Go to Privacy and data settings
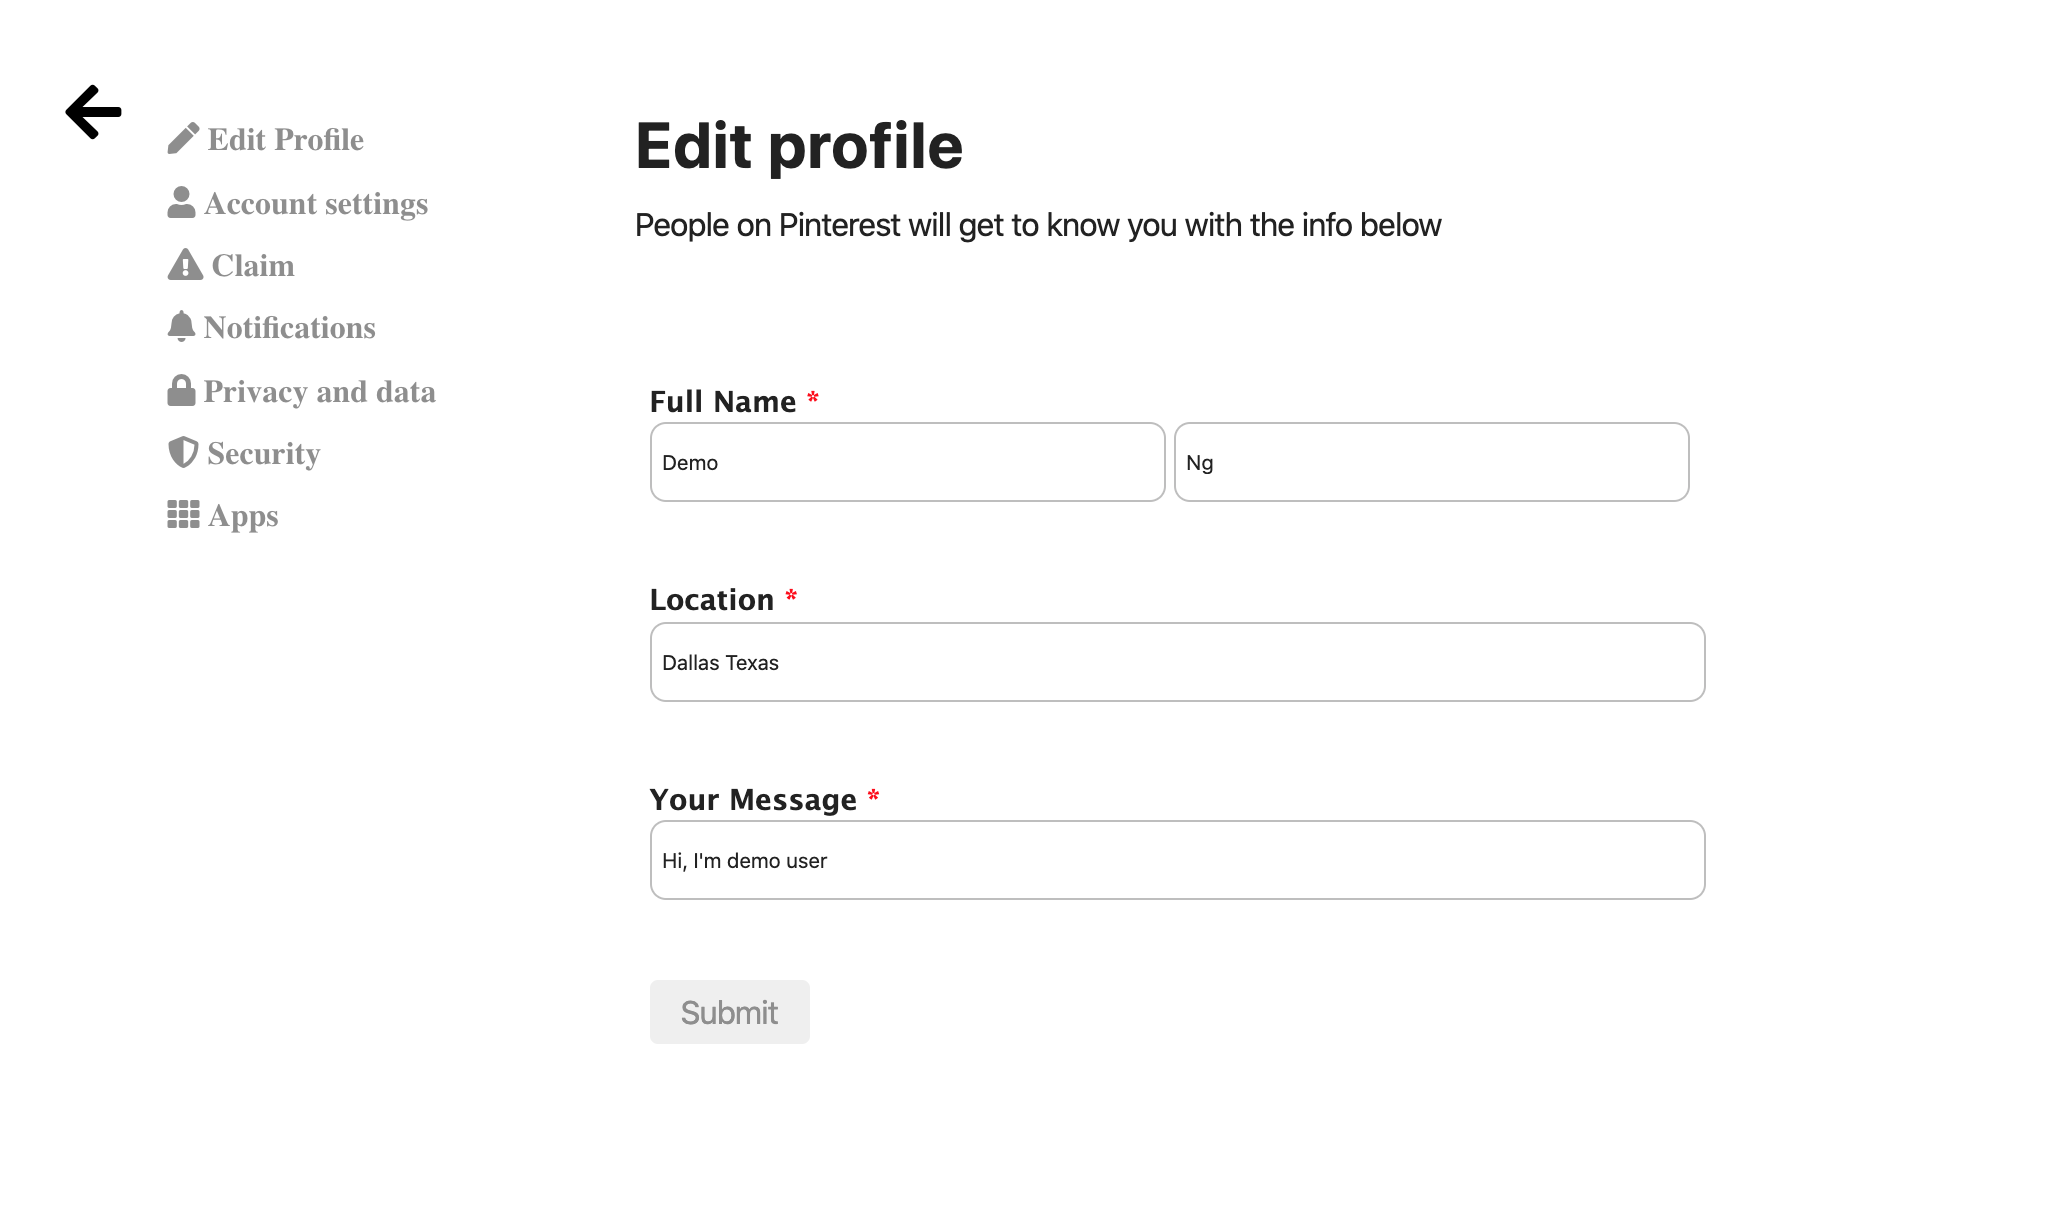2058x1216 pixels. [319, 391]
